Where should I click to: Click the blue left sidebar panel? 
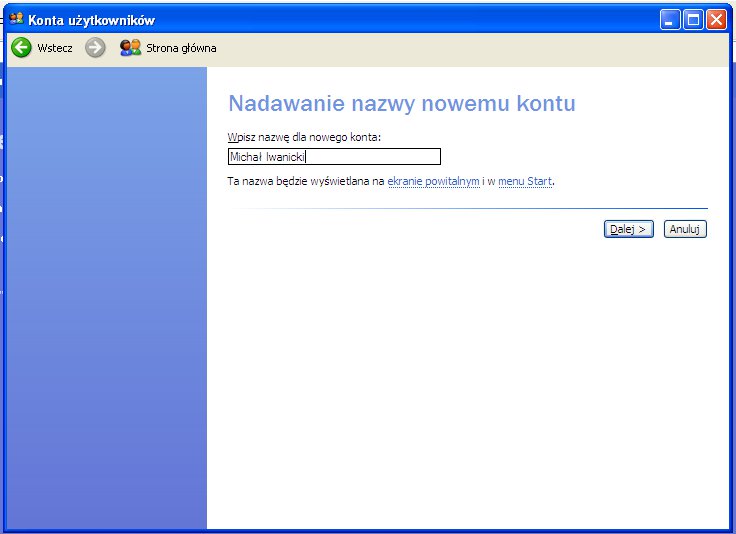pyautogui.click(x=106, y=300)
